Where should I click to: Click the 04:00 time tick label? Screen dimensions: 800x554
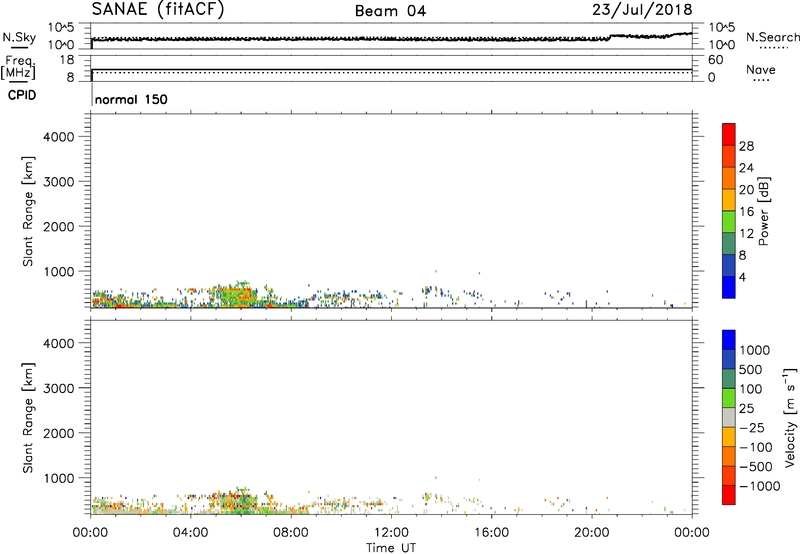click(190, 533)
